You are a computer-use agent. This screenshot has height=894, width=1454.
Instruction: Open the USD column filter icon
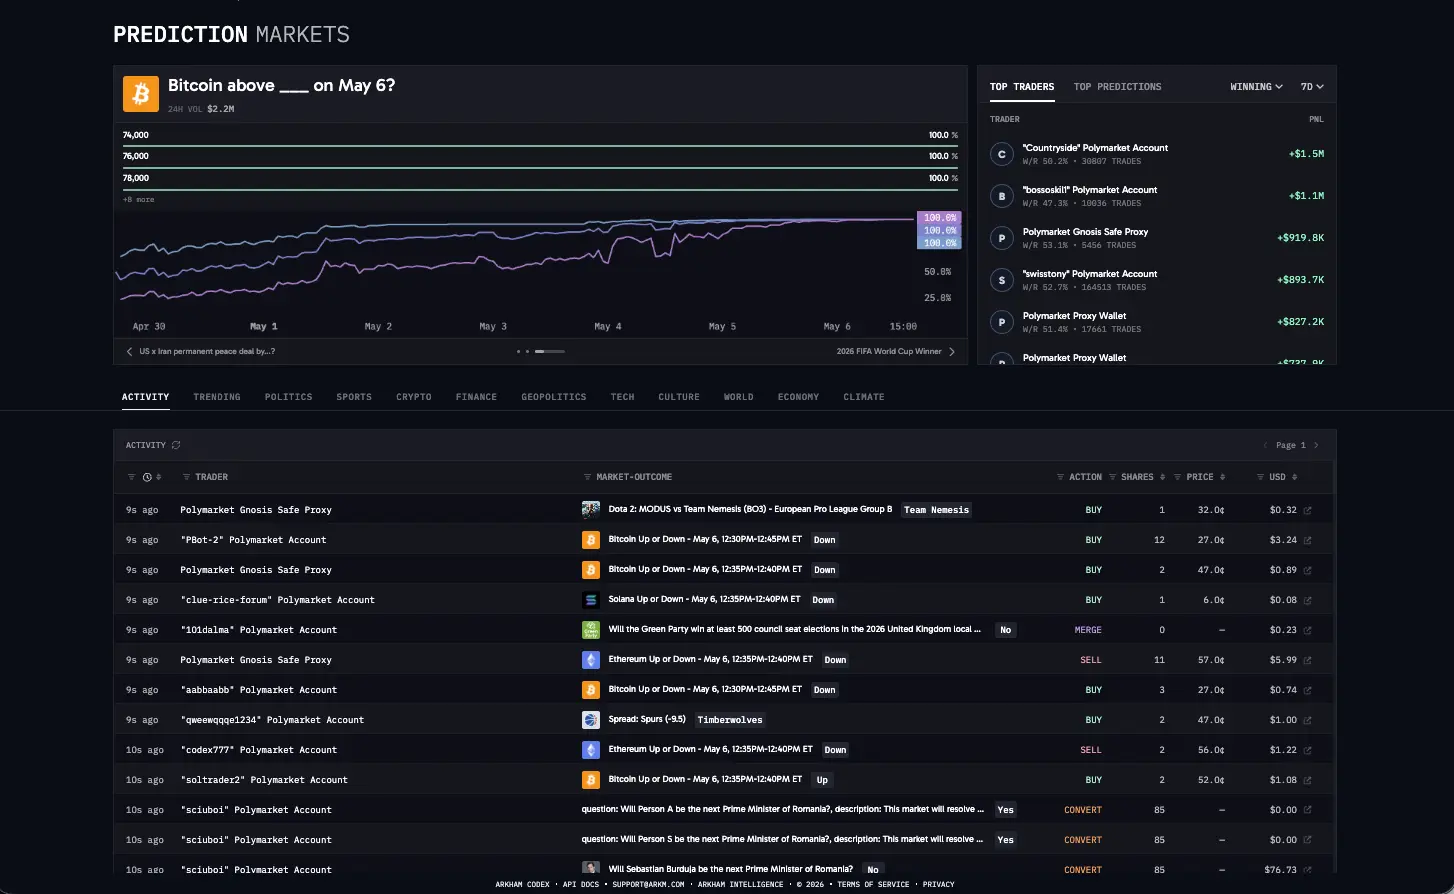coord(1261,477)
